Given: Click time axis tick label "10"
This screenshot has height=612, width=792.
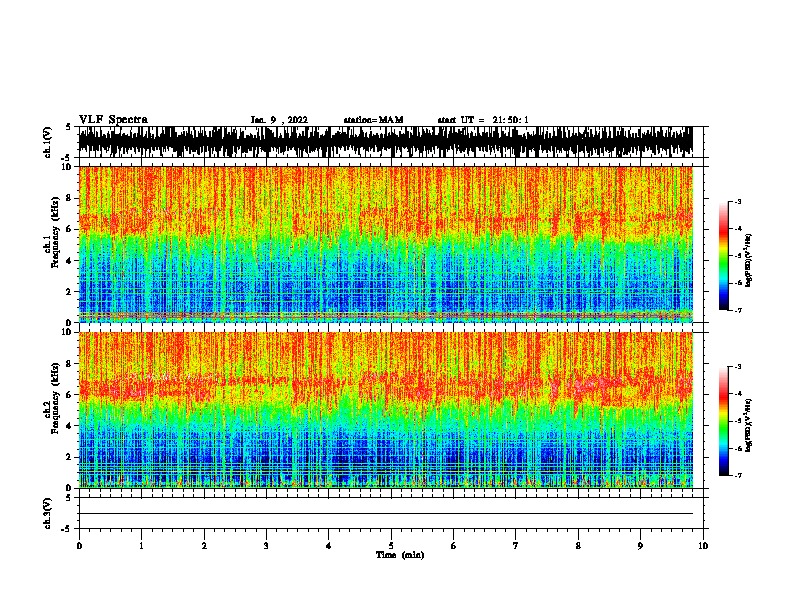Looking at the screenshot, I should tap(703, 546).
